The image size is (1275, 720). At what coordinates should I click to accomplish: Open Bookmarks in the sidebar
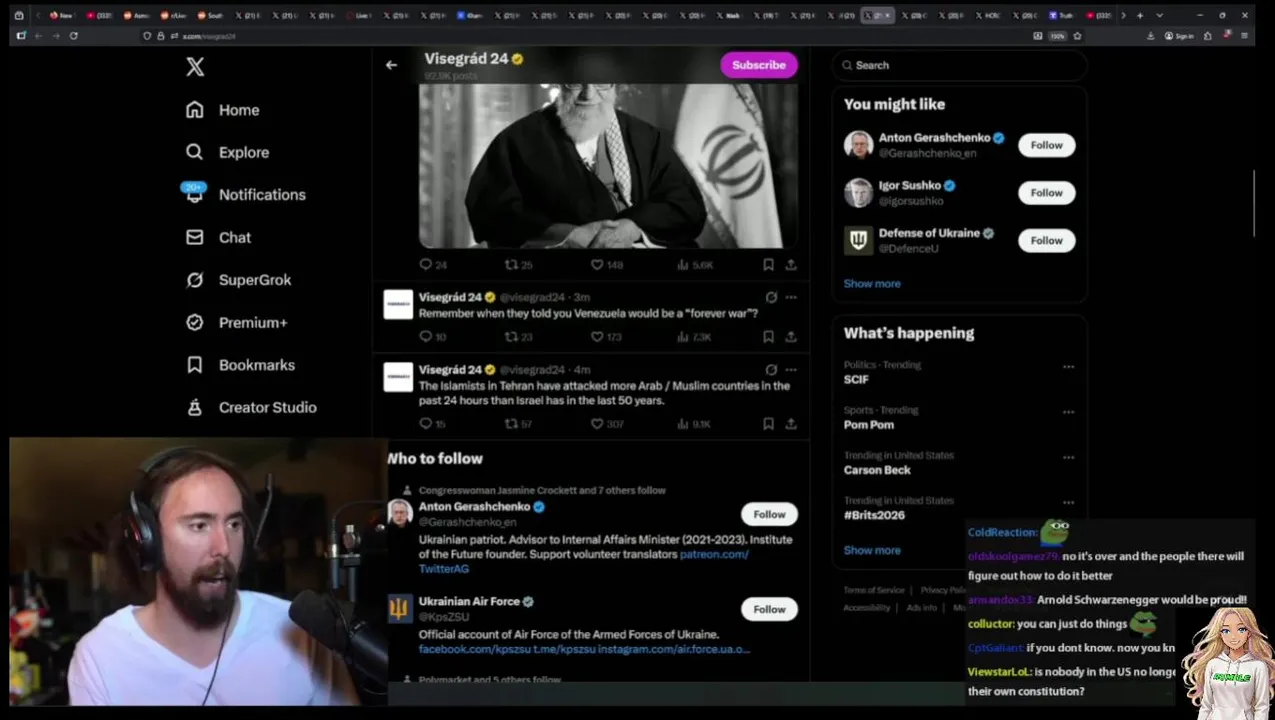[241, 365]
